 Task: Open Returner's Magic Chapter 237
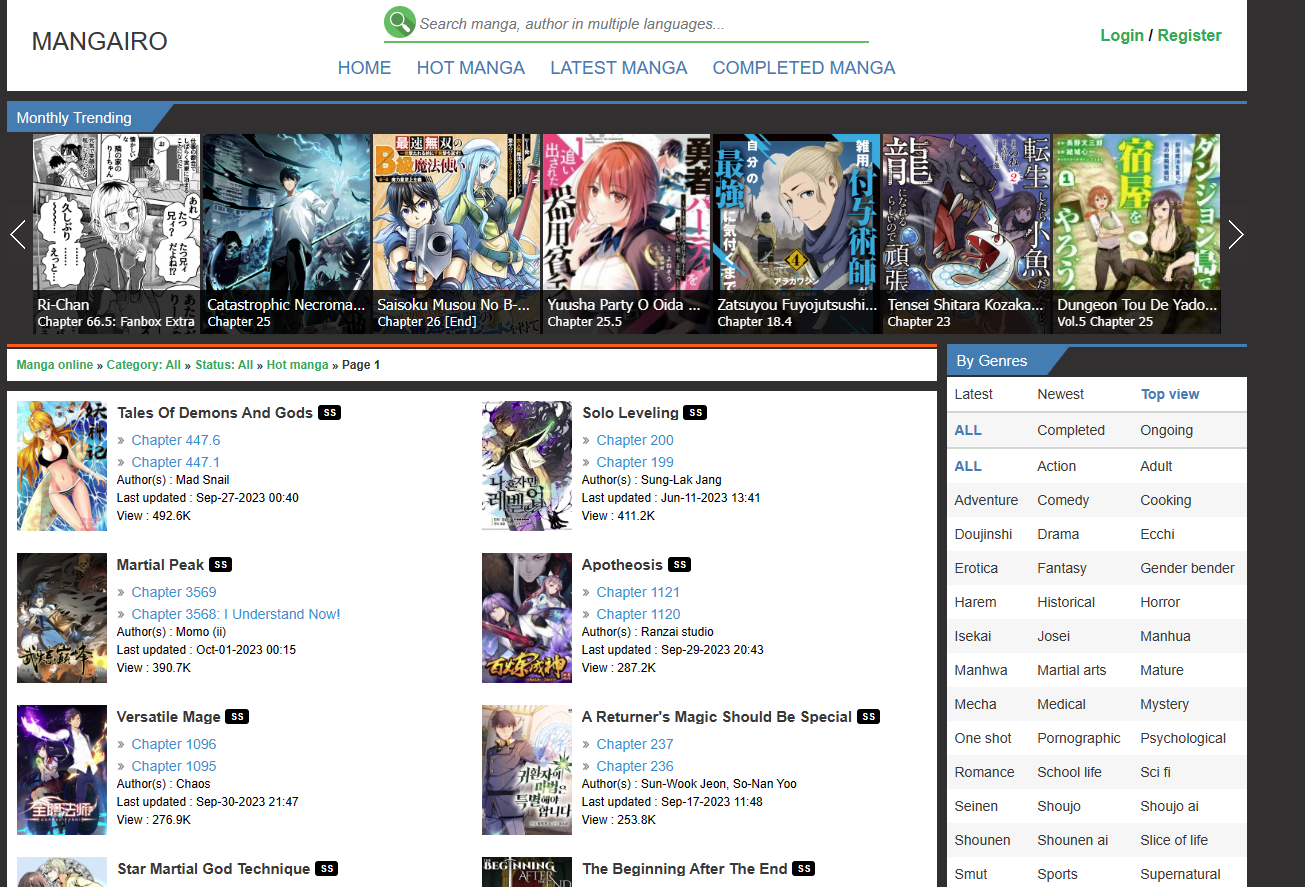[x=635, y=744]
